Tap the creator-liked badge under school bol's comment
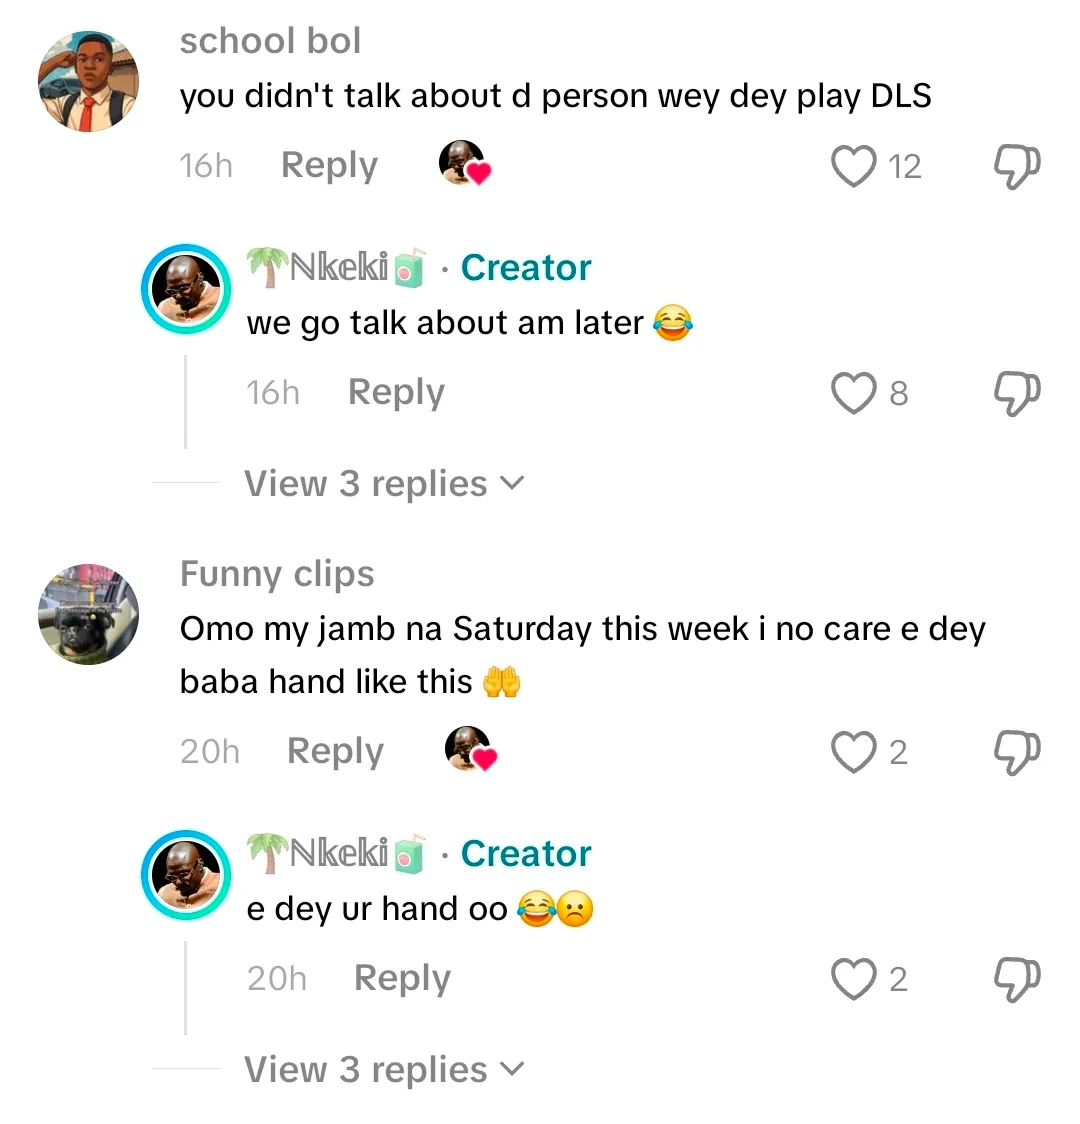 point(465,163)
